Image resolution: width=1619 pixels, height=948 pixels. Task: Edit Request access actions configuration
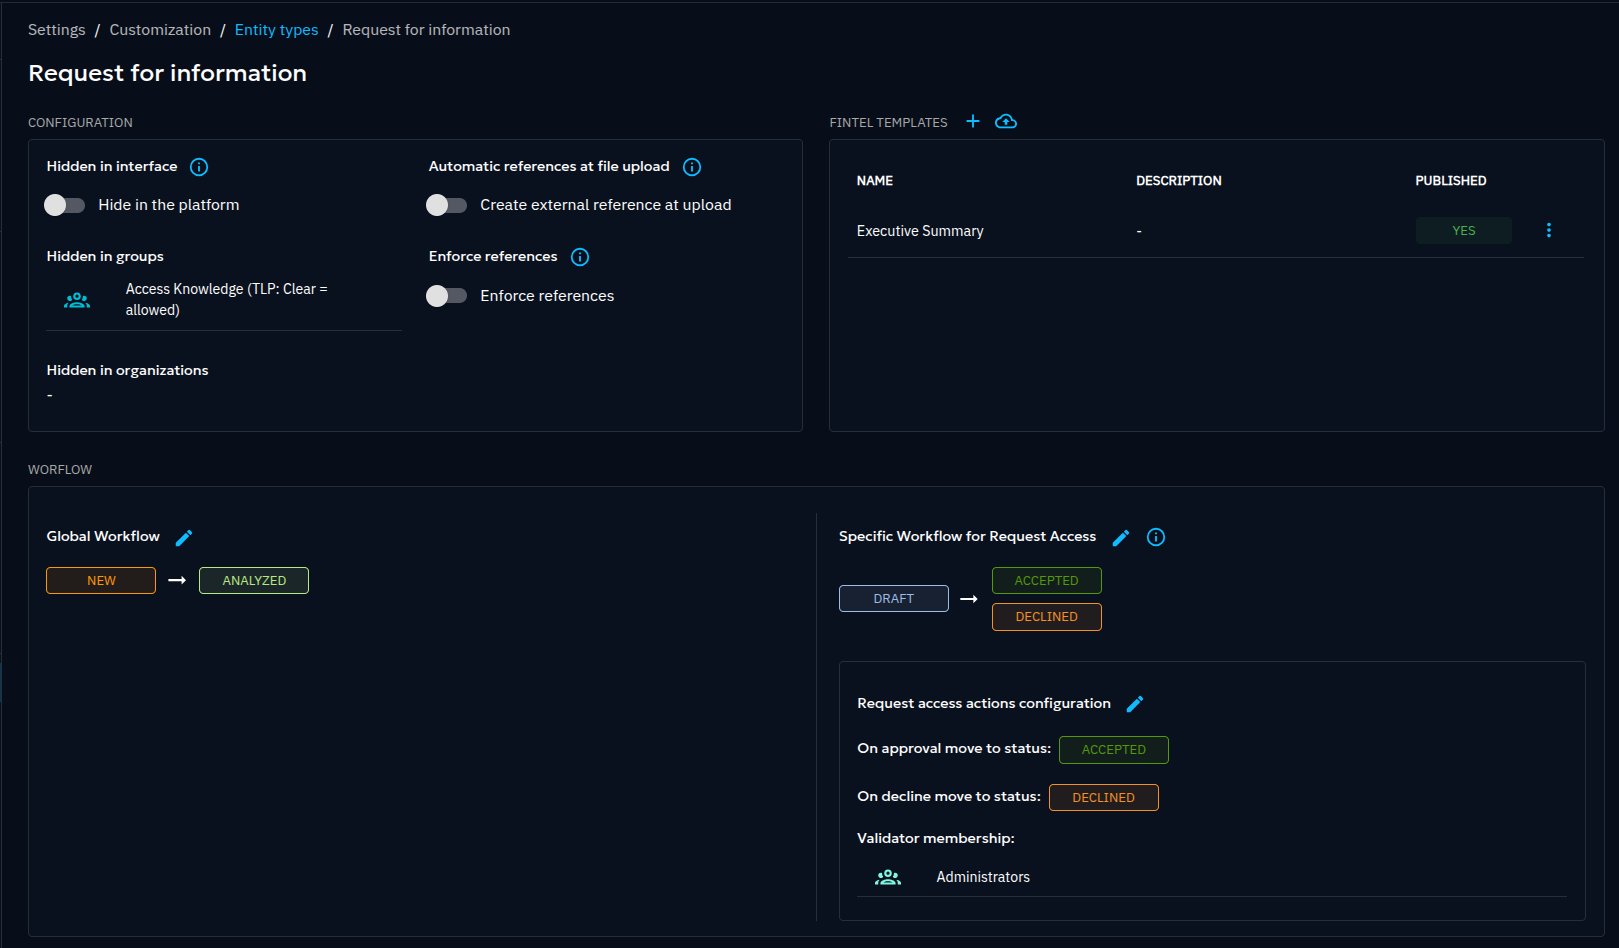click(x=1135, y=704)
